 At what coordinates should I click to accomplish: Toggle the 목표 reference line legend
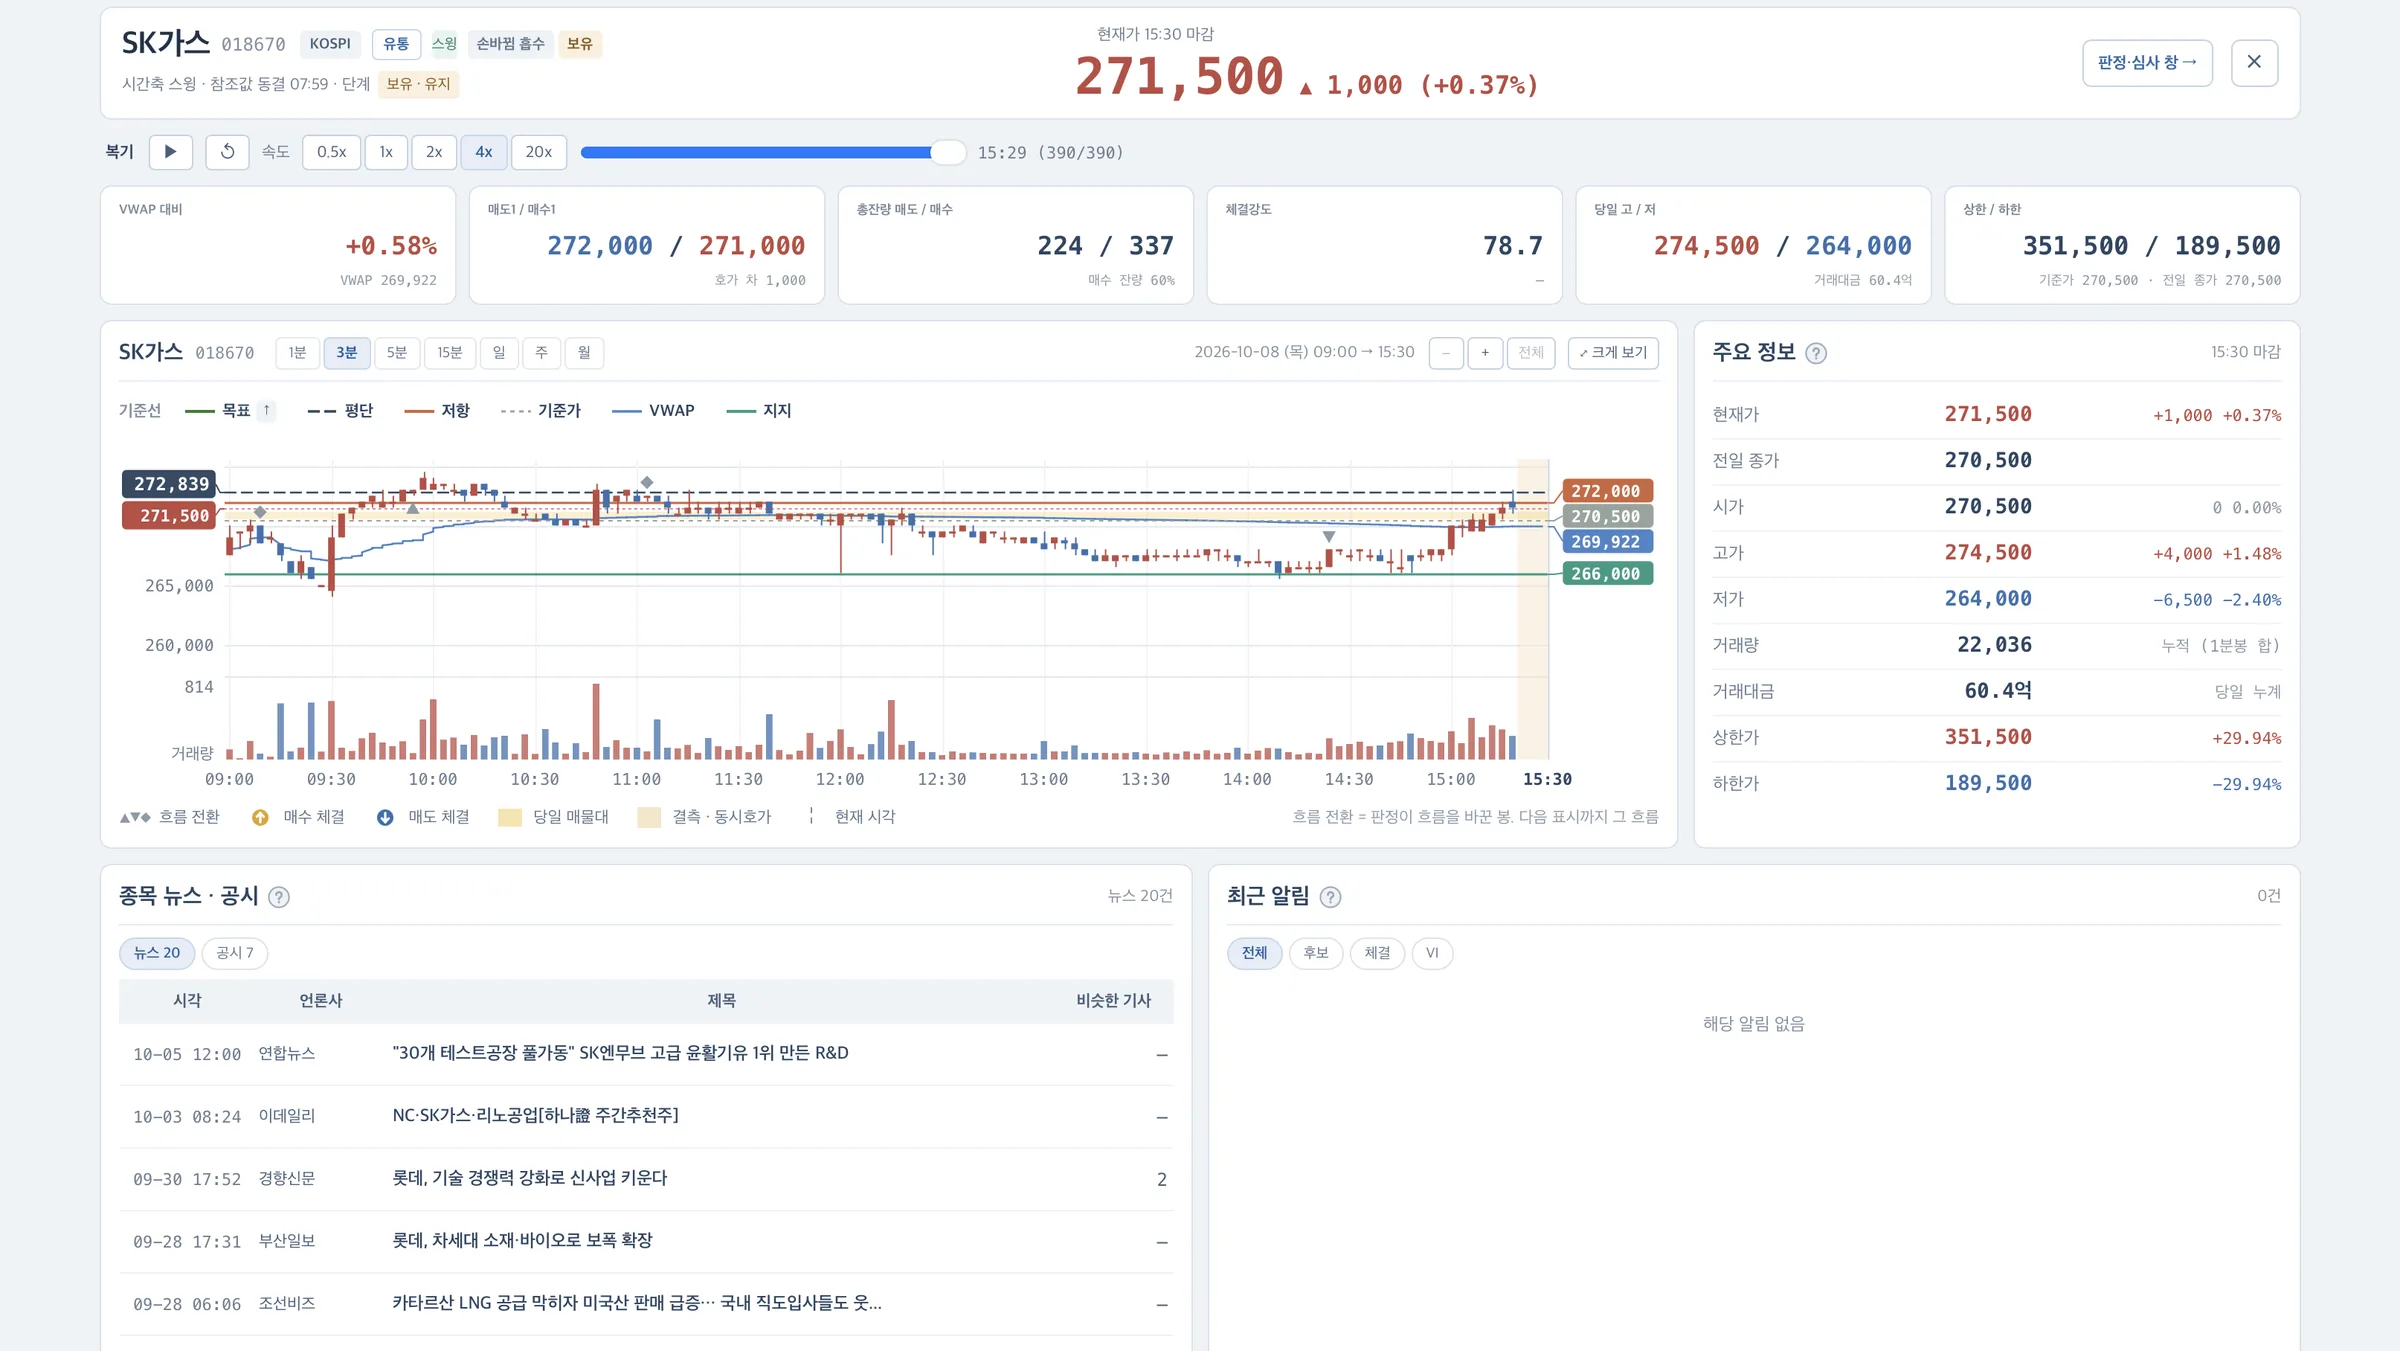(x=218, y=410)
